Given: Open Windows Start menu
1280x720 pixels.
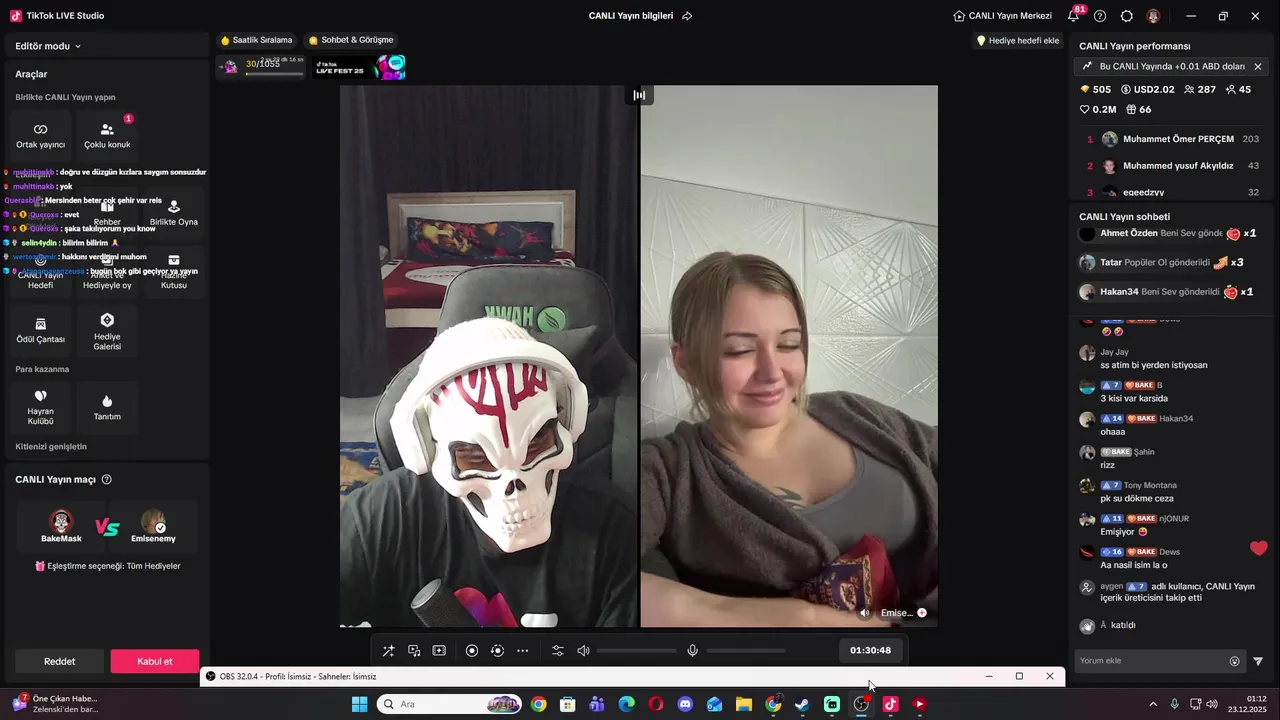Looking at the screenshot, I should [x=359, y=704].
